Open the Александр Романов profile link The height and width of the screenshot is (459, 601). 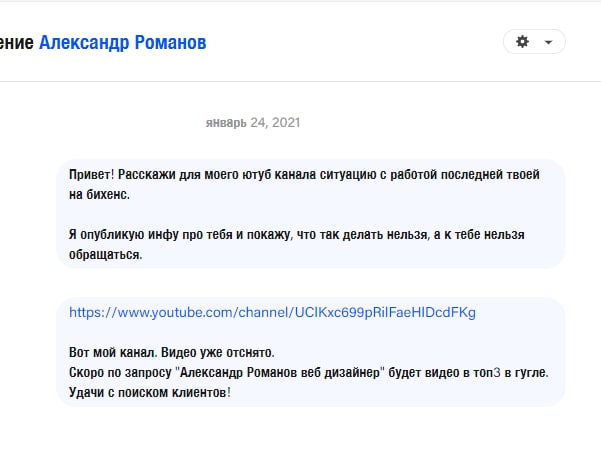pyautogui.click(x=123, y=43)
